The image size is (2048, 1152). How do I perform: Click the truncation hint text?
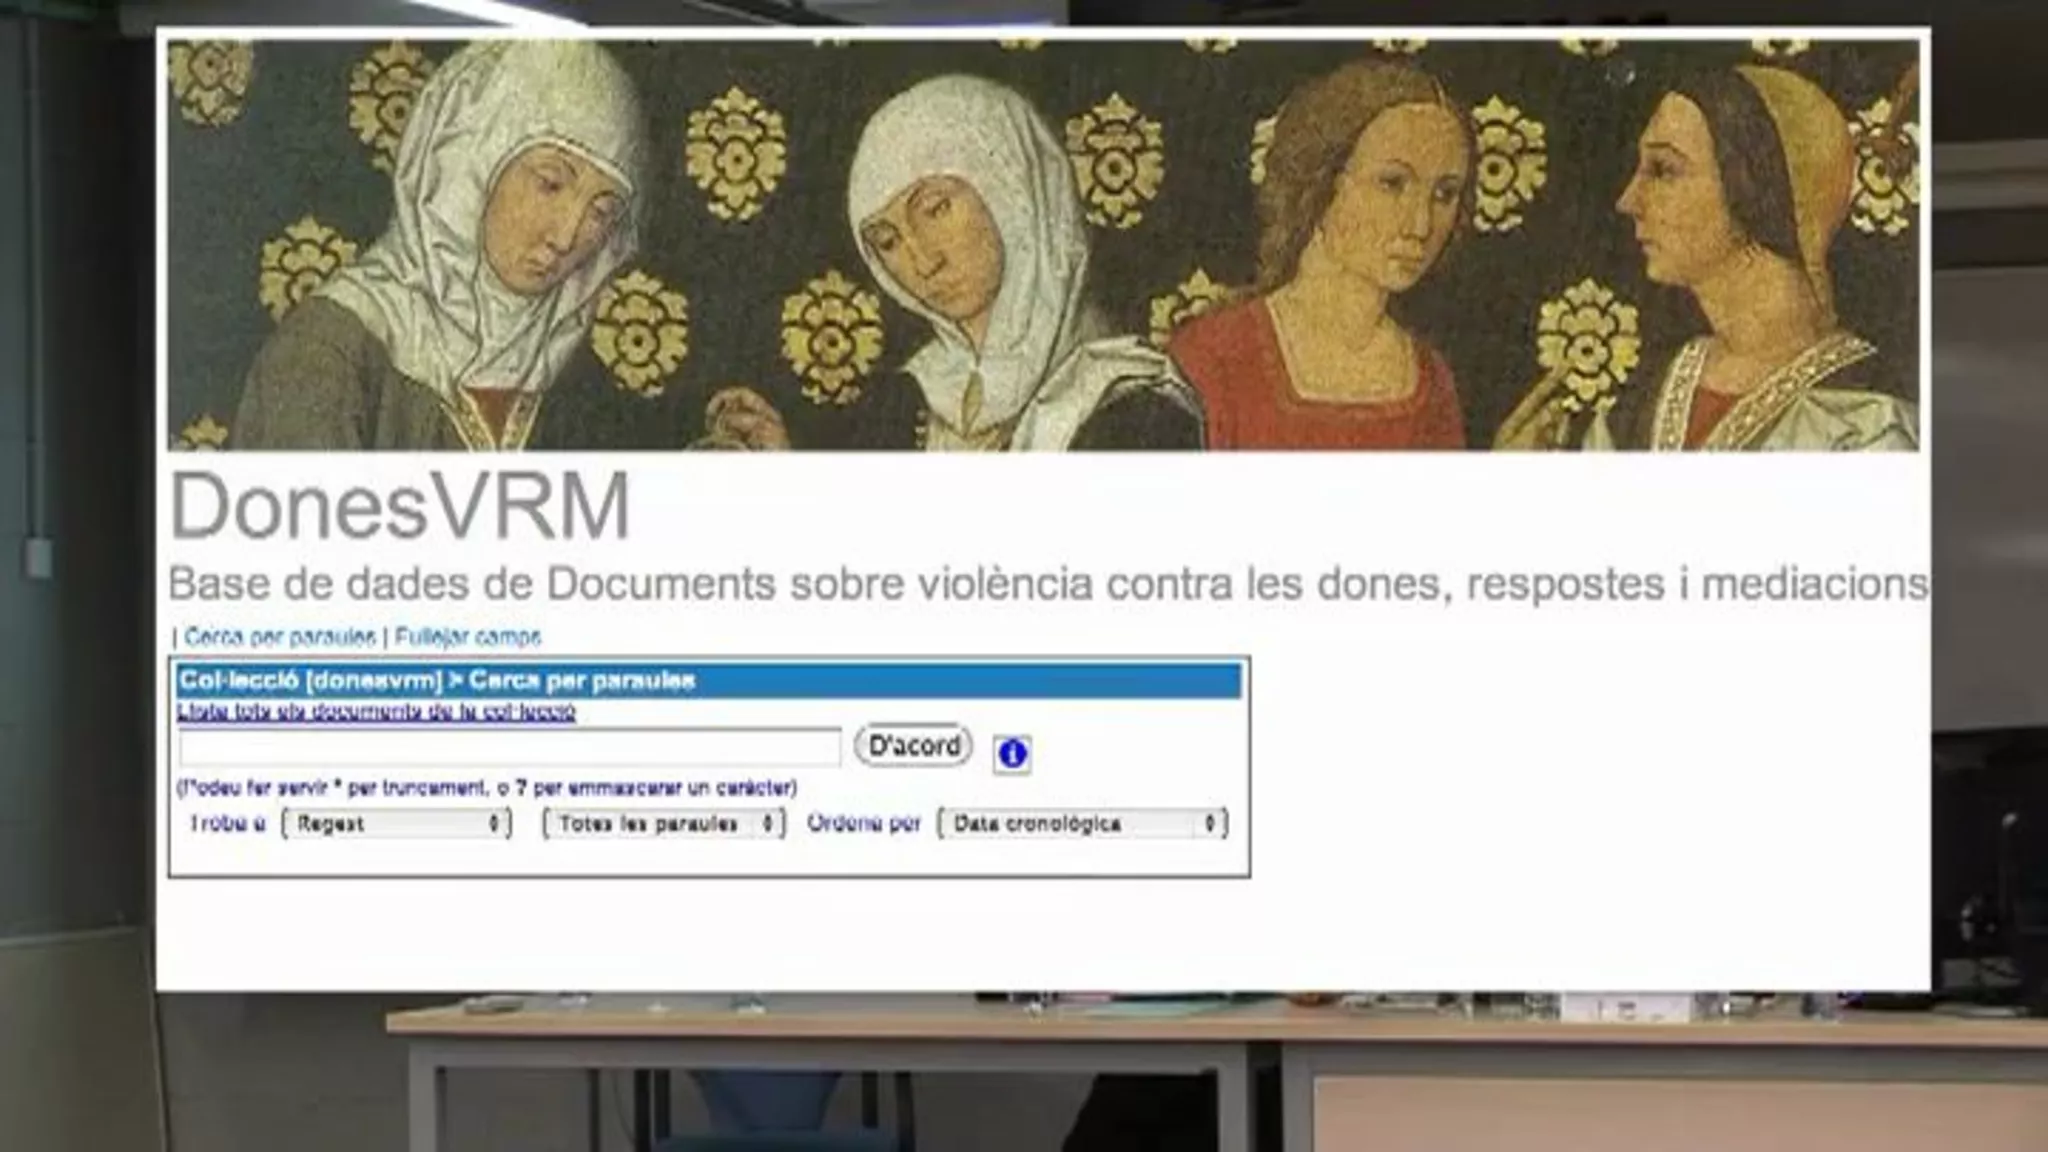click(x=487, y=788)
